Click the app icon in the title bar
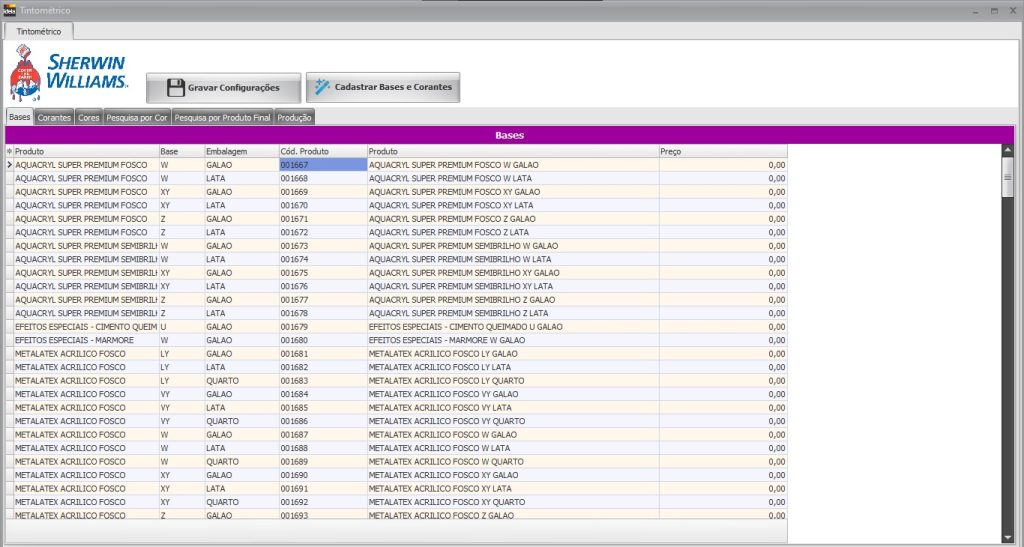Viewport: 1024px width, 547px height. pyautogui.click(x=9, y=9)
